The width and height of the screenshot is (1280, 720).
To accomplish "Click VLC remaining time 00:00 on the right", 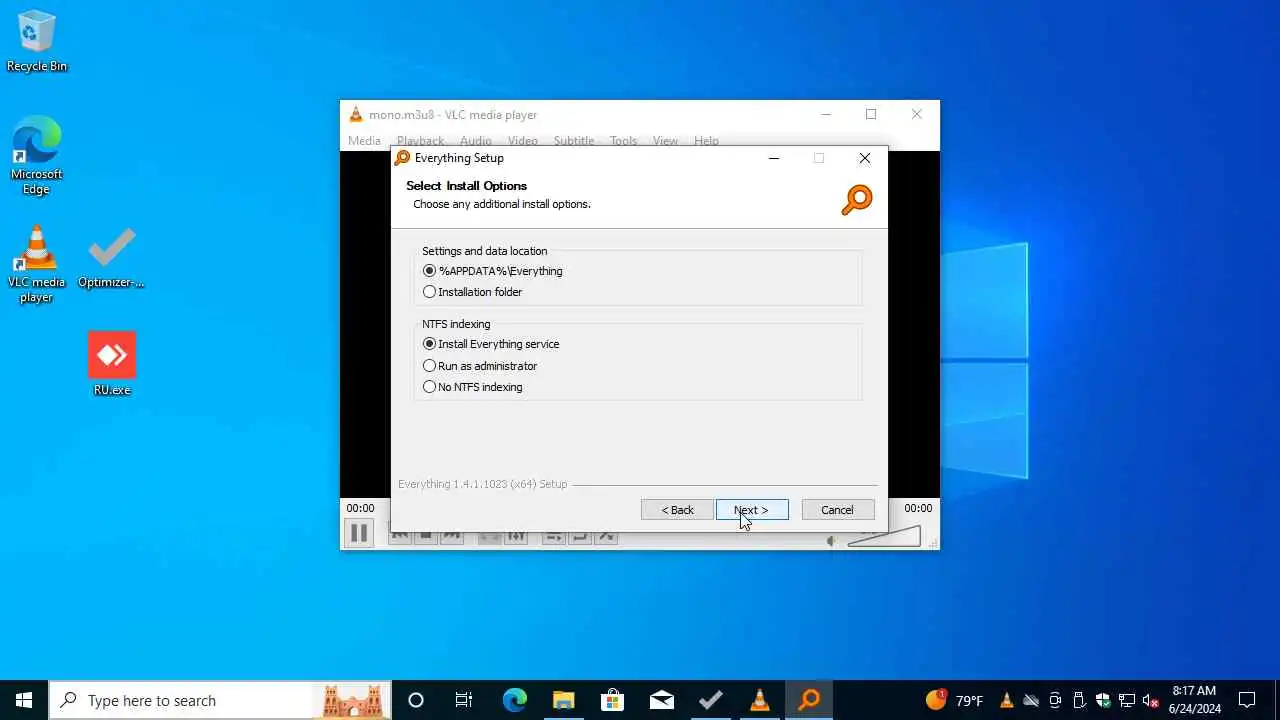I will 918,508.
